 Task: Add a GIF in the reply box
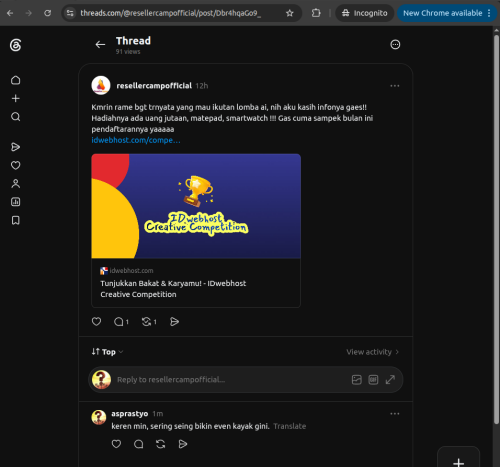coord(373,380)
